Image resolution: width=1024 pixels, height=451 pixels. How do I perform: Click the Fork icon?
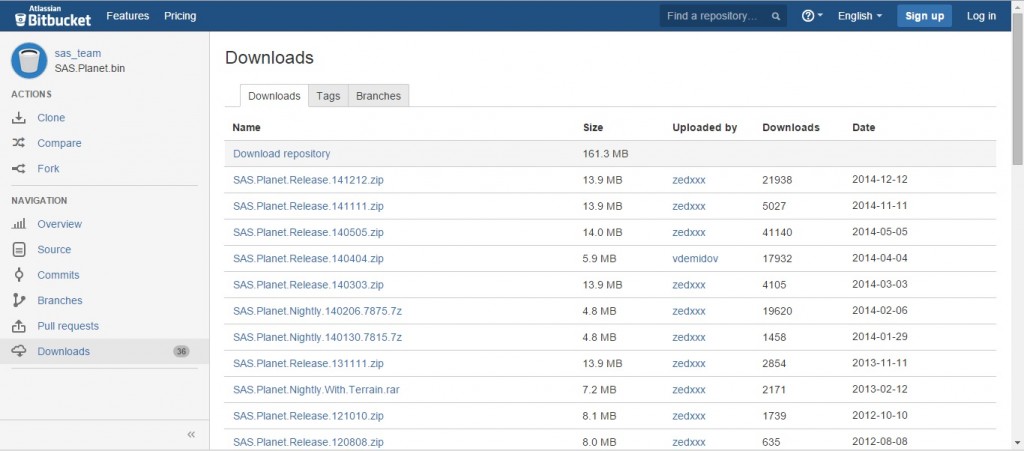coord(19,168)
